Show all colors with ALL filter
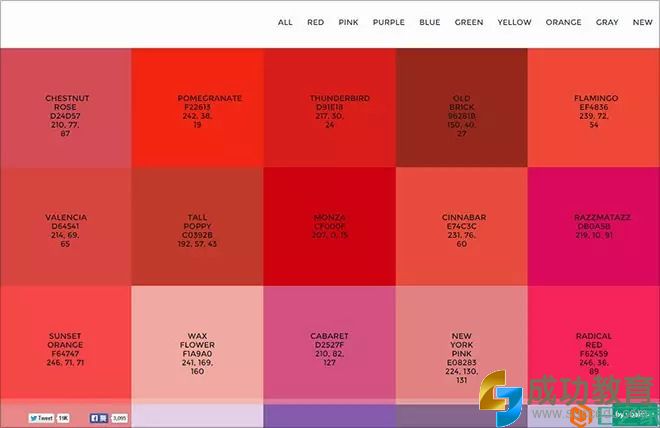This screenshot has width=660, height=428. pos(286,22)
